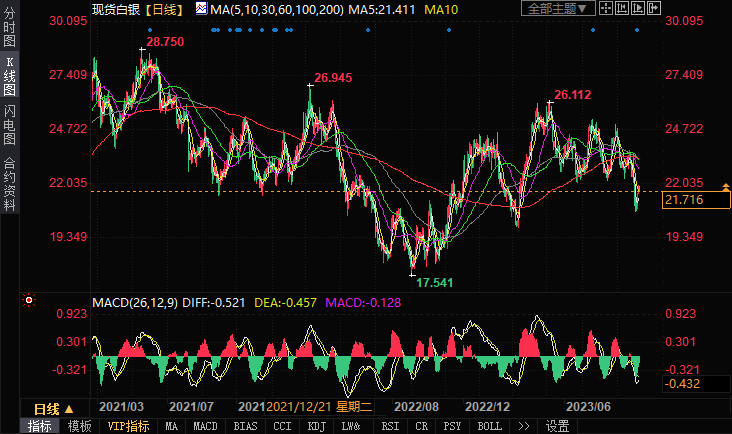Switch to 分时图 view

coord(9,27)
